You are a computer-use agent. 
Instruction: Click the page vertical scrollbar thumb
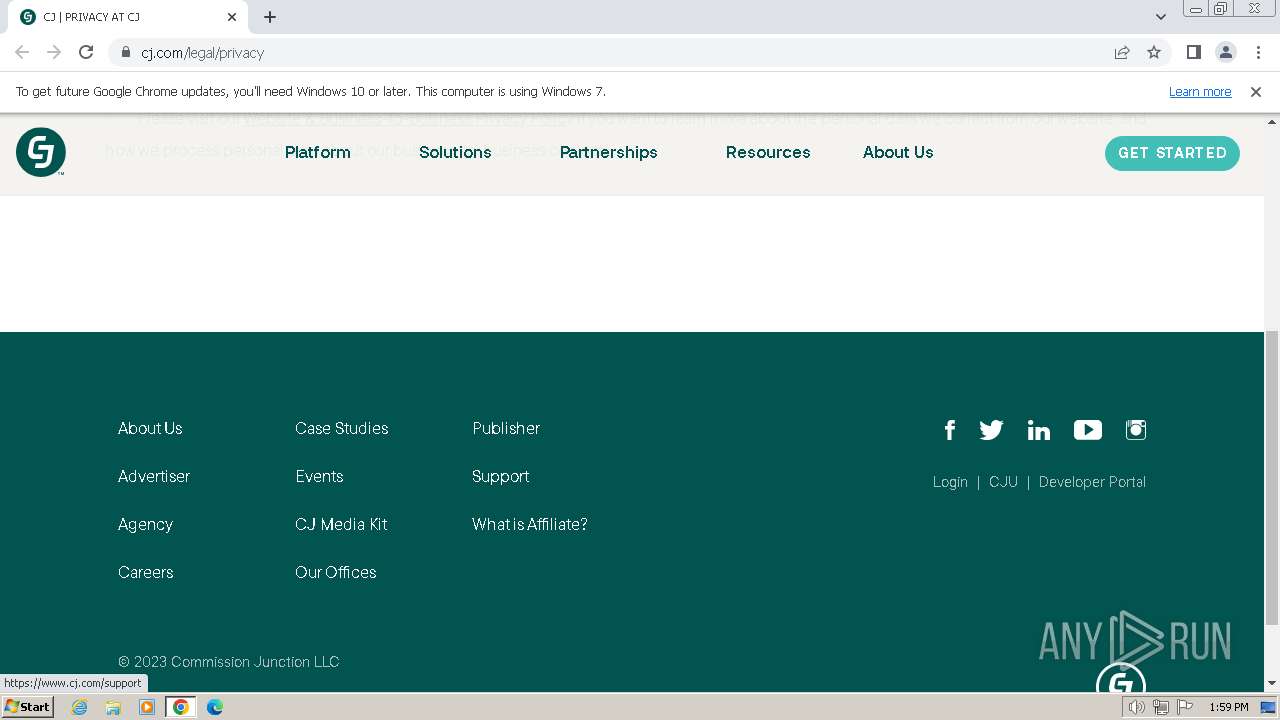pyautogui.click(x=1272, y=478)
